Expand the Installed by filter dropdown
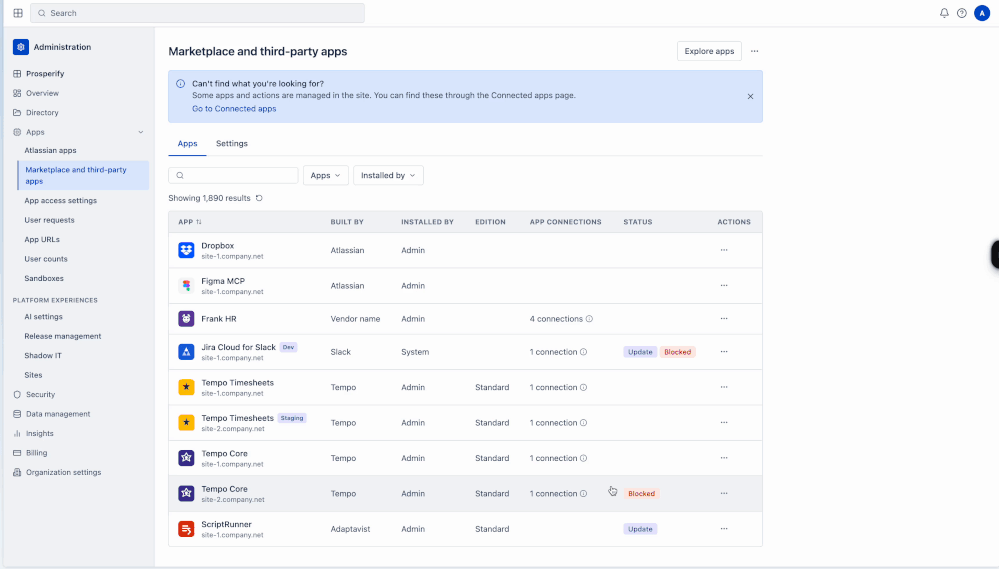 click(x=388, y=175)
